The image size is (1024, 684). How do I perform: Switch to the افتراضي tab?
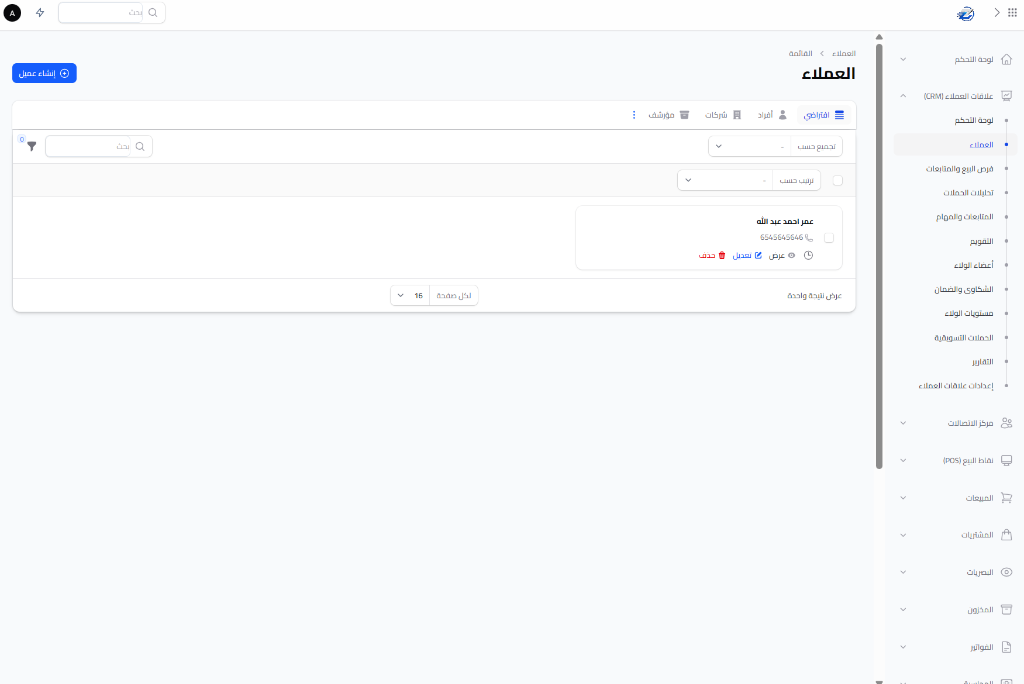click(824, 115)
